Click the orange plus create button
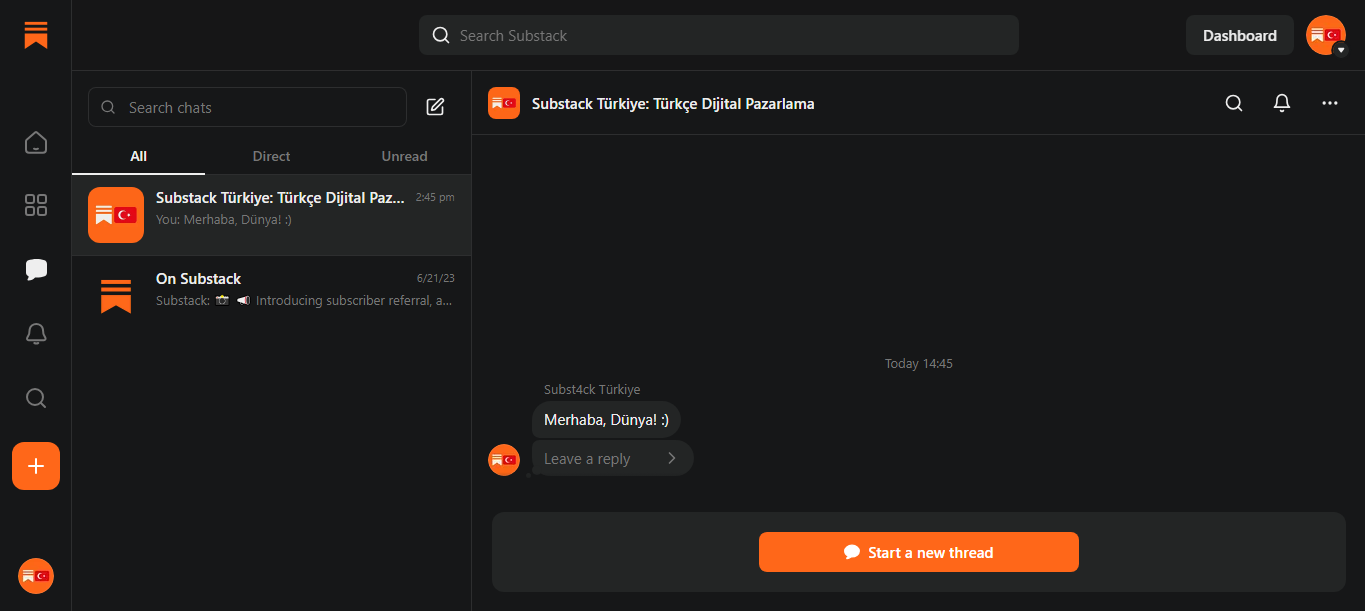The image size is (1365, 611). click(x=36, y=466)
